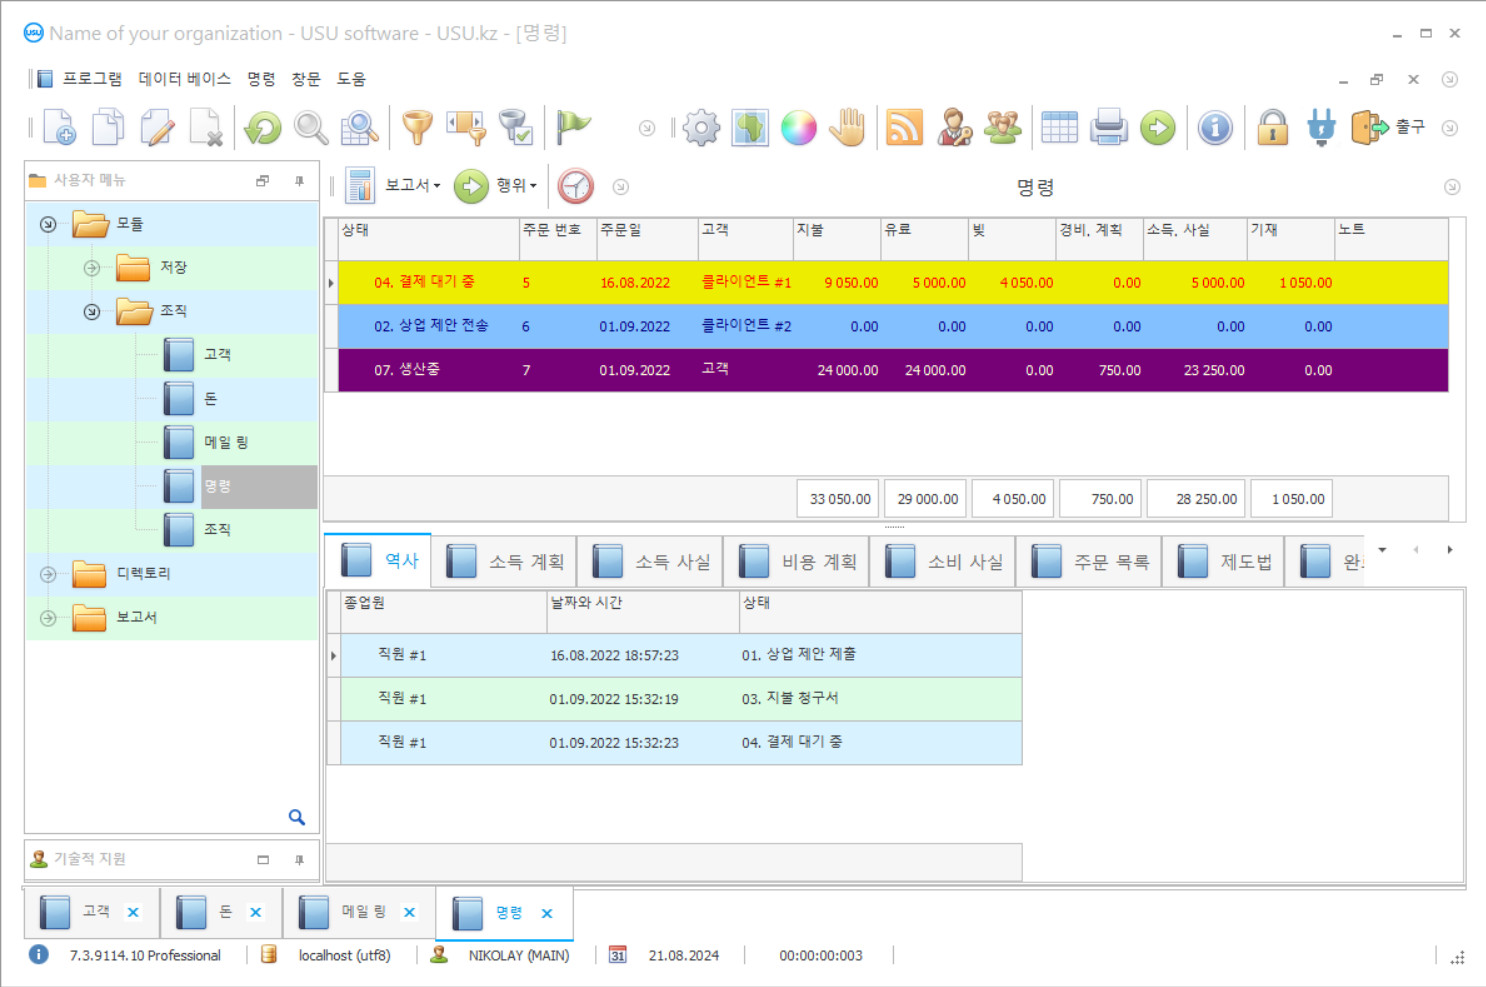Click the copy record icon

click(108, 128)
